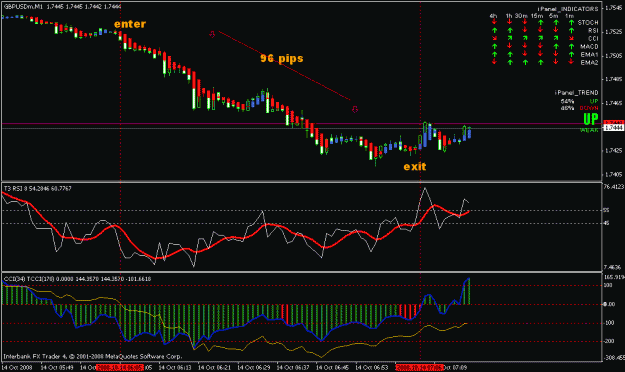Click the -308.455 CCI scale value
This screenshot has height=372, width=625.
[x=614, y=358]
